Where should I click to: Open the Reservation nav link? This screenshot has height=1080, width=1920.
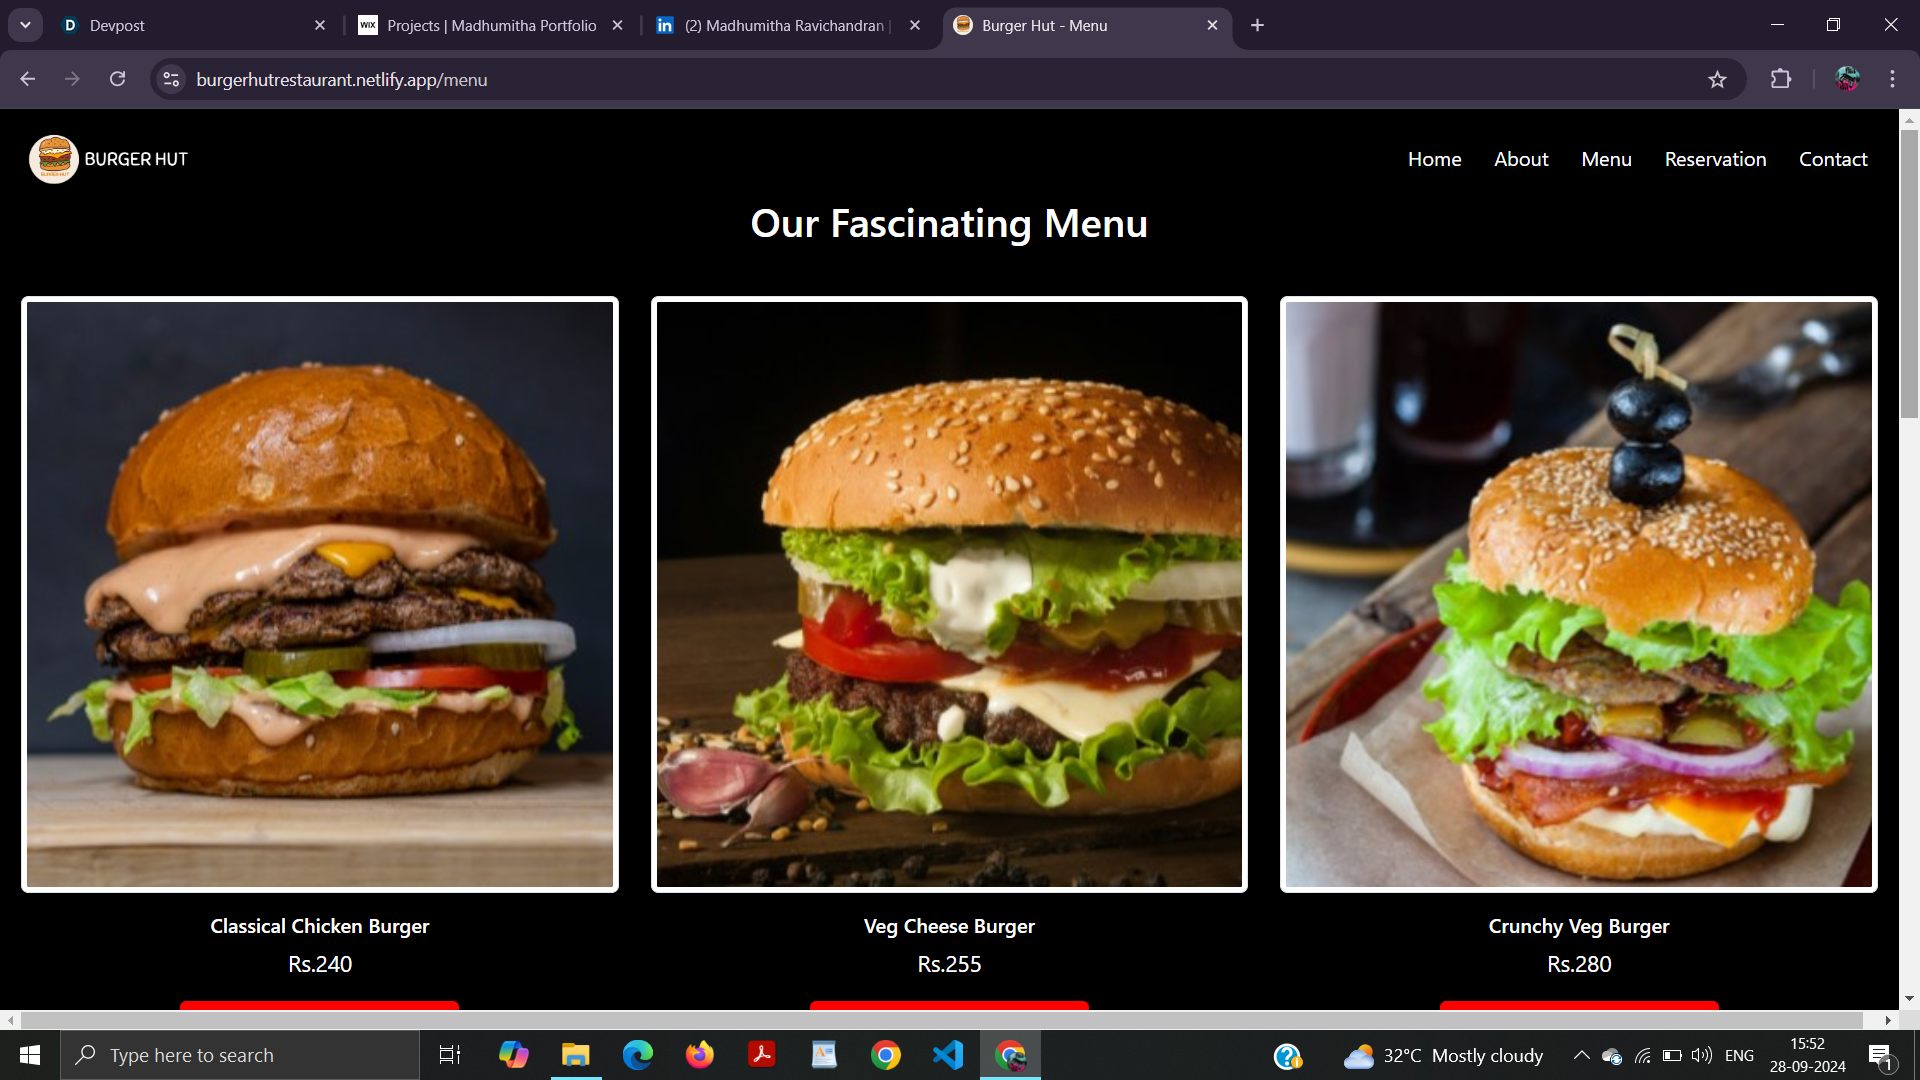[x=1715, y=159]
